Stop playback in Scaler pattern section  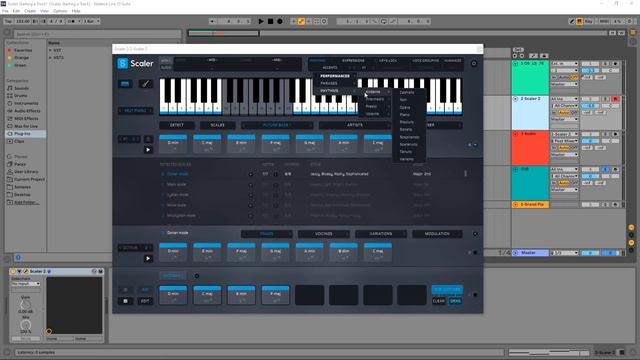click(x=125, y=301)
